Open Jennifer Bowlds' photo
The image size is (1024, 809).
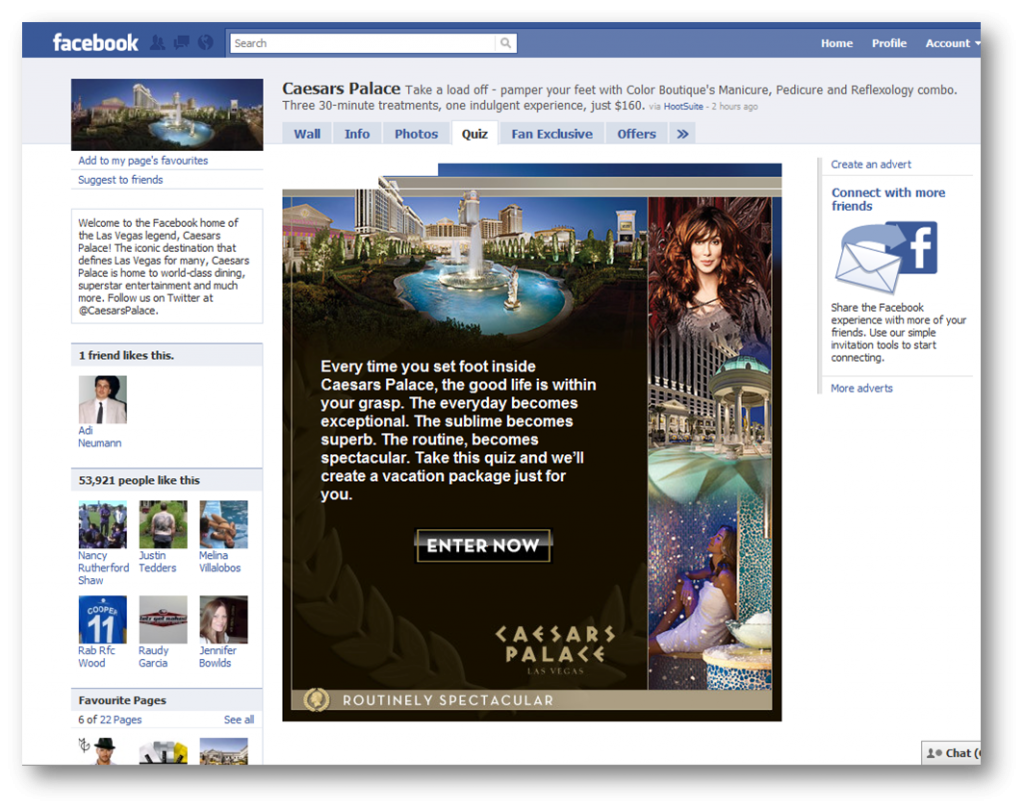[x=223, y=620]
